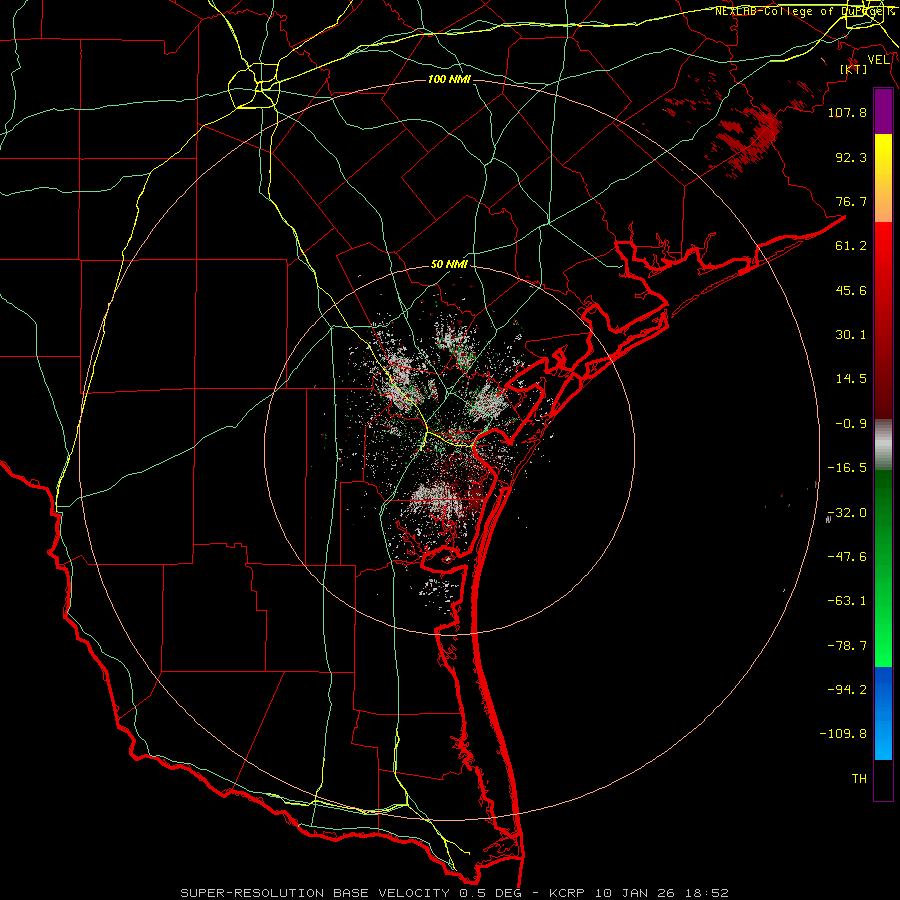
Task: Click the -63.1 scale value
Action: coord(847,601)
